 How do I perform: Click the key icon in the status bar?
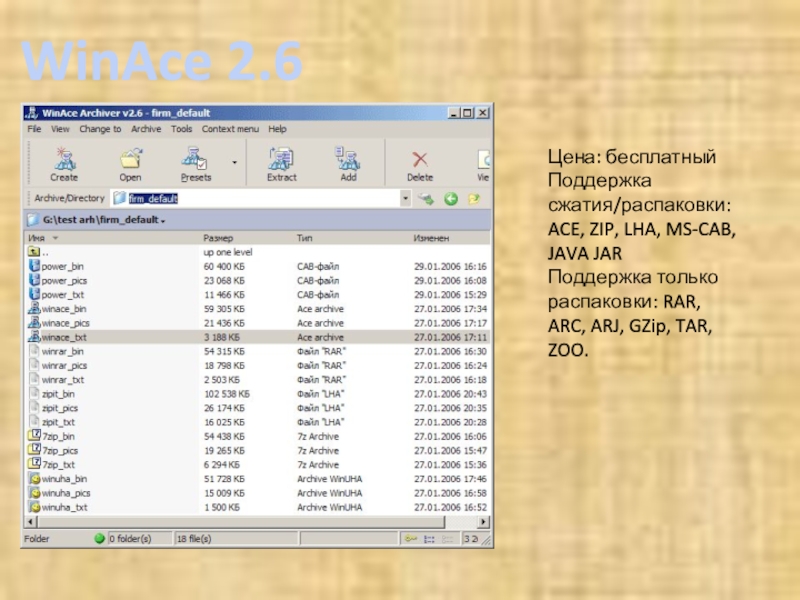click(x=411, y=539)
